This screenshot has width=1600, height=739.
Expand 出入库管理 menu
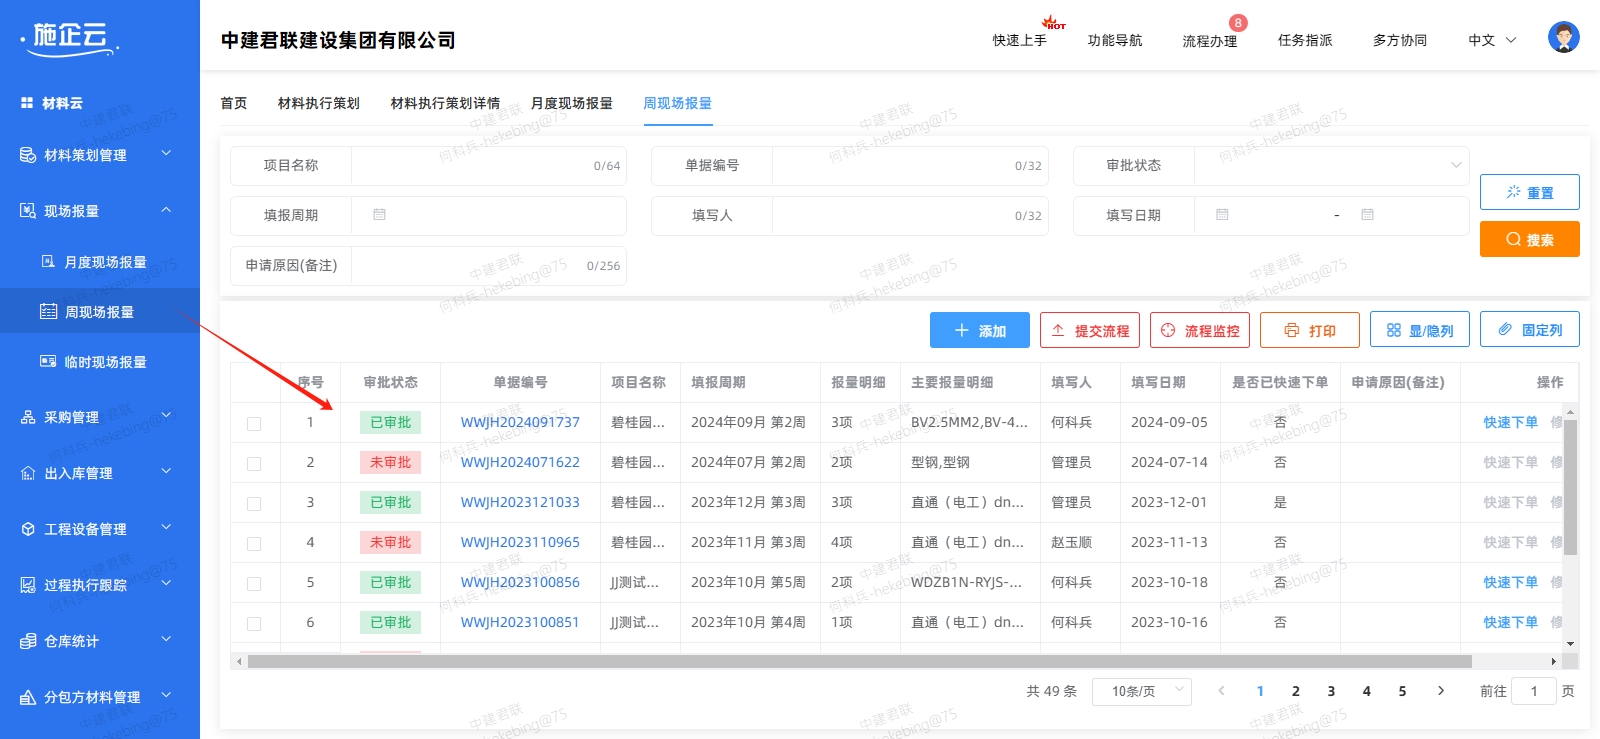coord(166,472)
